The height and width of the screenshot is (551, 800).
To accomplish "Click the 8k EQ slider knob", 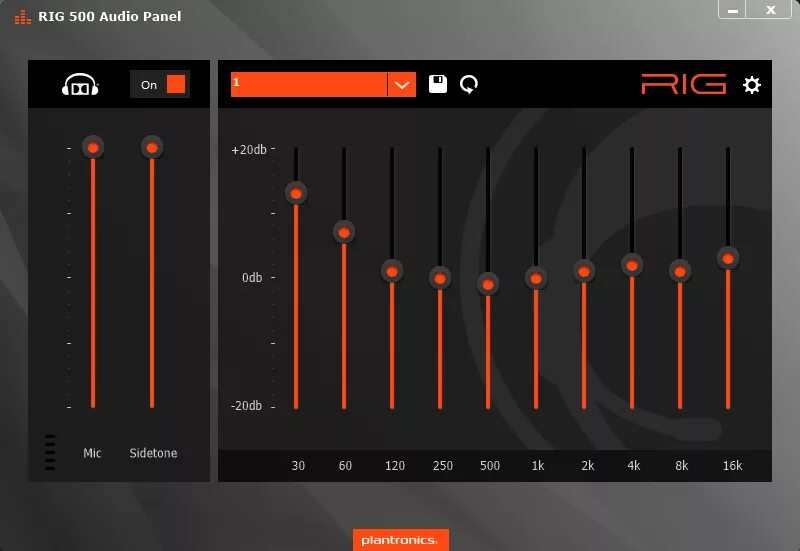I will pyautogui.click(x=680, y=271).
